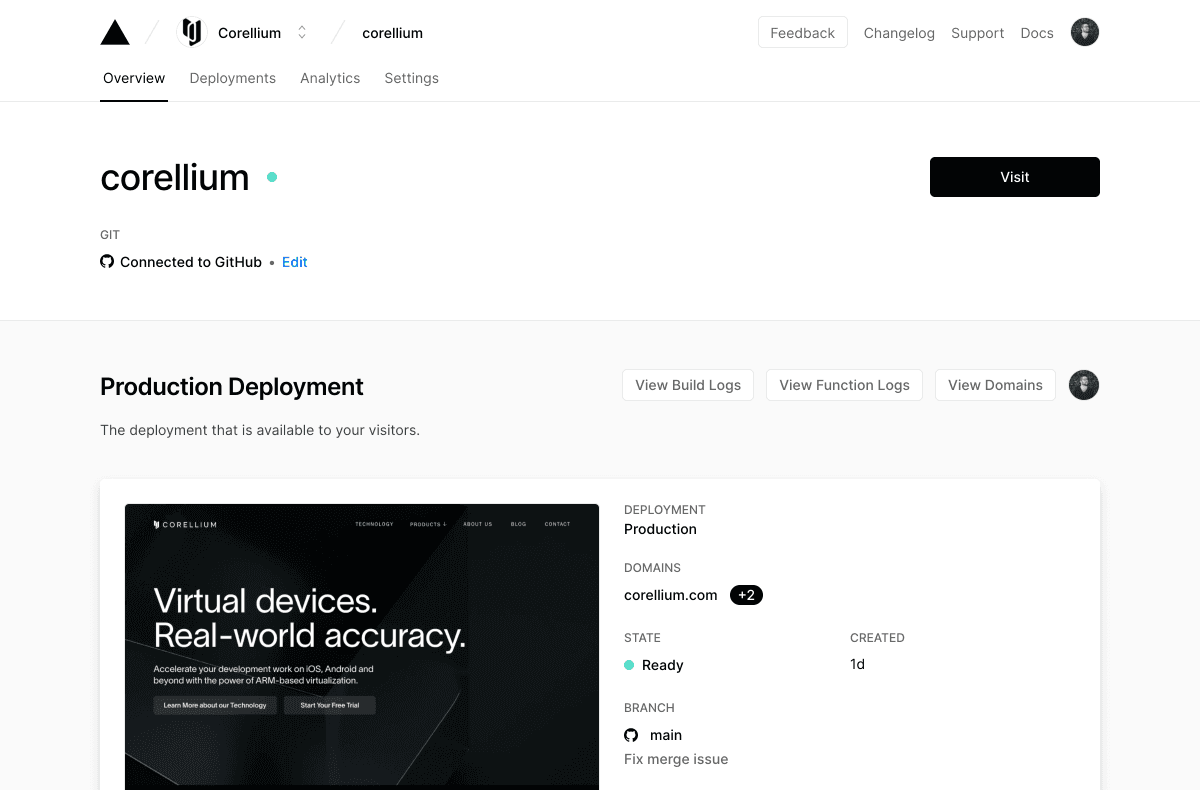The width and height of the screenshot is (1200, 790).
Task: Switch to the Overview tab
Action: [134, 78]
